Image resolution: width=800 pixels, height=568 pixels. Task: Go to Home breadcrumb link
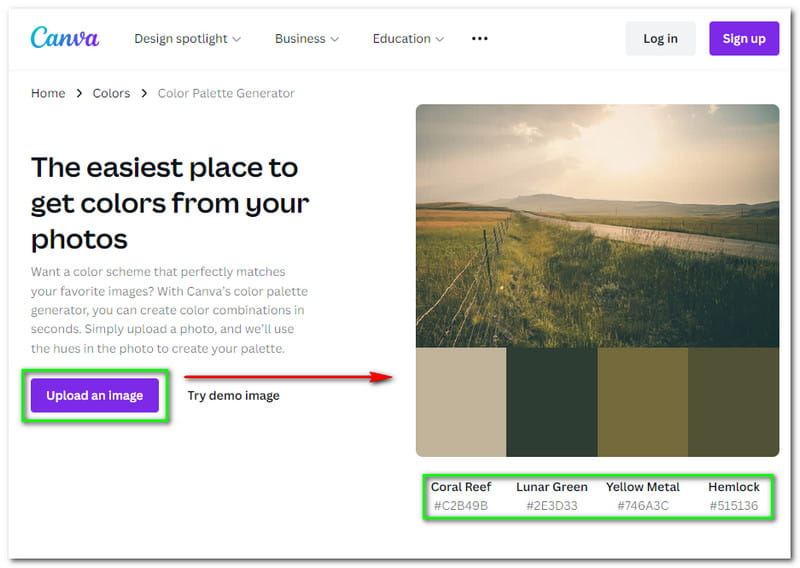pyautogui.click(x=48, y=93)
